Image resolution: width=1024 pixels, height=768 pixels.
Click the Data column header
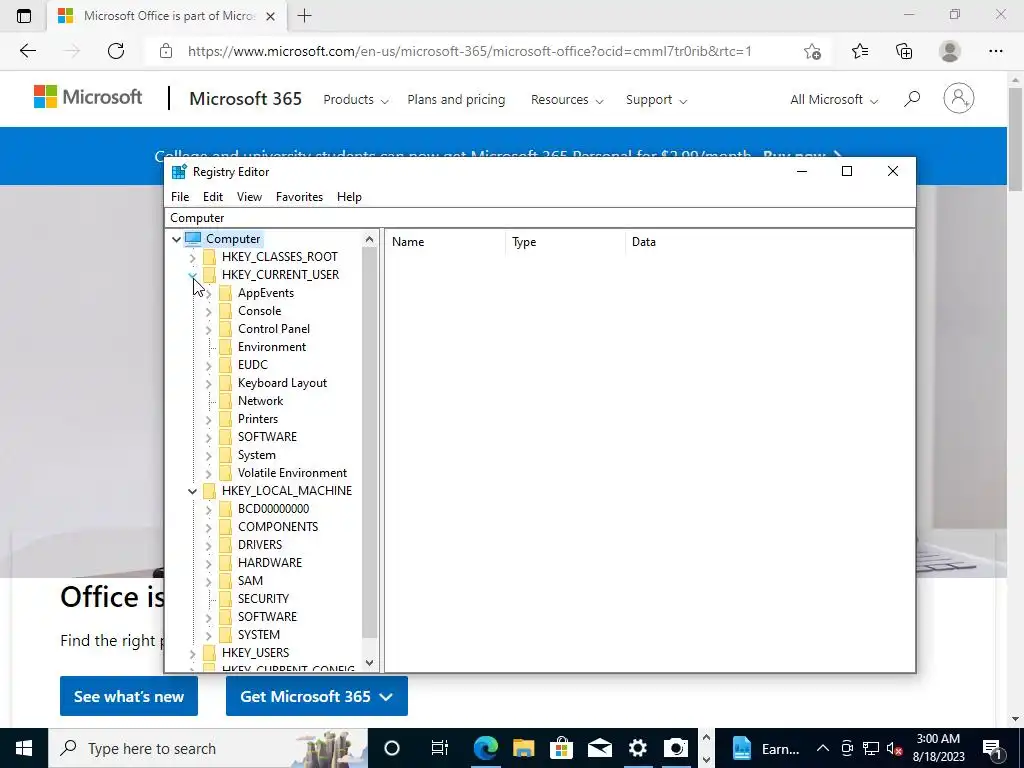coord(769,242)
